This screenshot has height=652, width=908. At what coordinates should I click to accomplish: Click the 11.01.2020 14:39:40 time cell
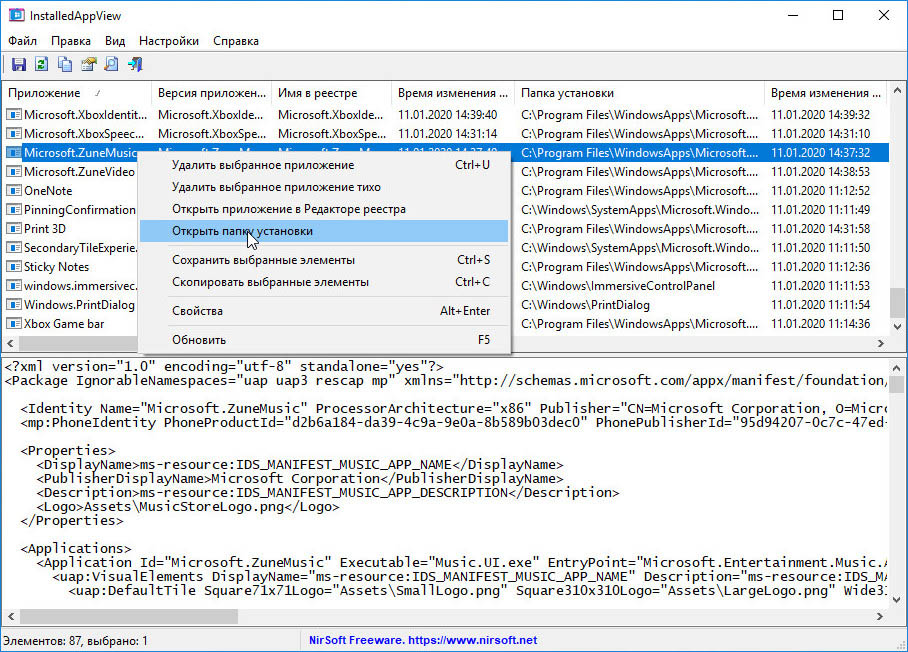(x=448, y=115)
